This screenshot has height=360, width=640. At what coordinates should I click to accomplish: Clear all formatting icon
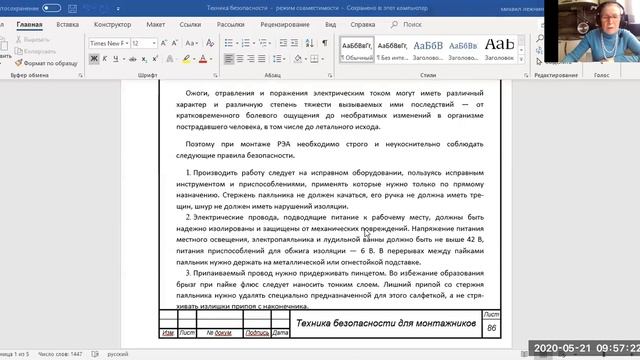tap(210, 43)
